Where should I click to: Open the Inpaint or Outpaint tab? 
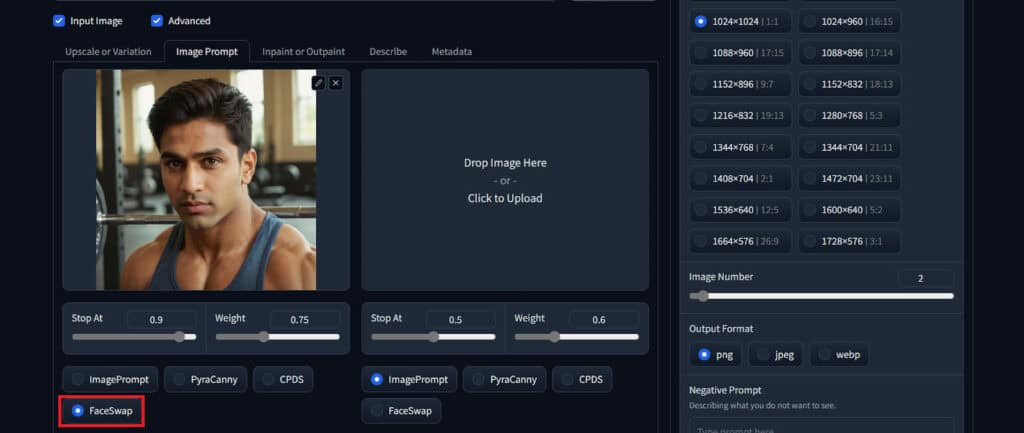point(303,51)
